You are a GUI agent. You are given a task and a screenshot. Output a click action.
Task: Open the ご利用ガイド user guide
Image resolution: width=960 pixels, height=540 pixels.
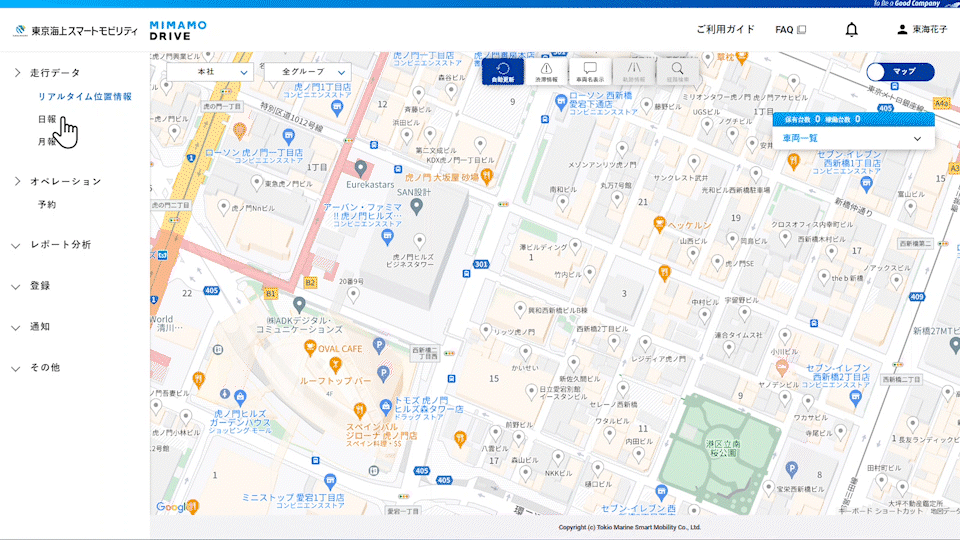[x=725, y=29]
